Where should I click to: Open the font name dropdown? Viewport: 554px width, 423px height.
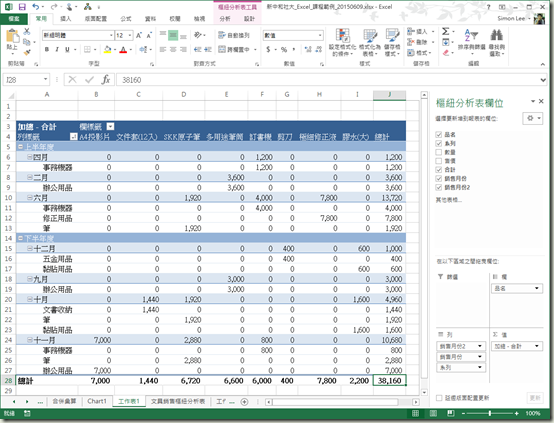pos(111,35)
